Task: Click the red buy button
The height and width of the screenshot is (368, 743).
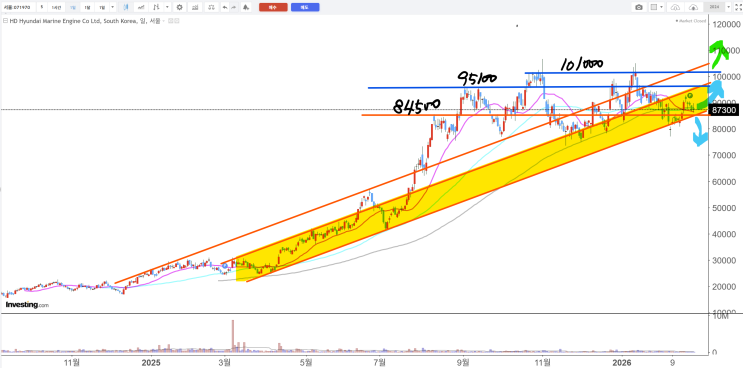Action: [x=273, y=7]
